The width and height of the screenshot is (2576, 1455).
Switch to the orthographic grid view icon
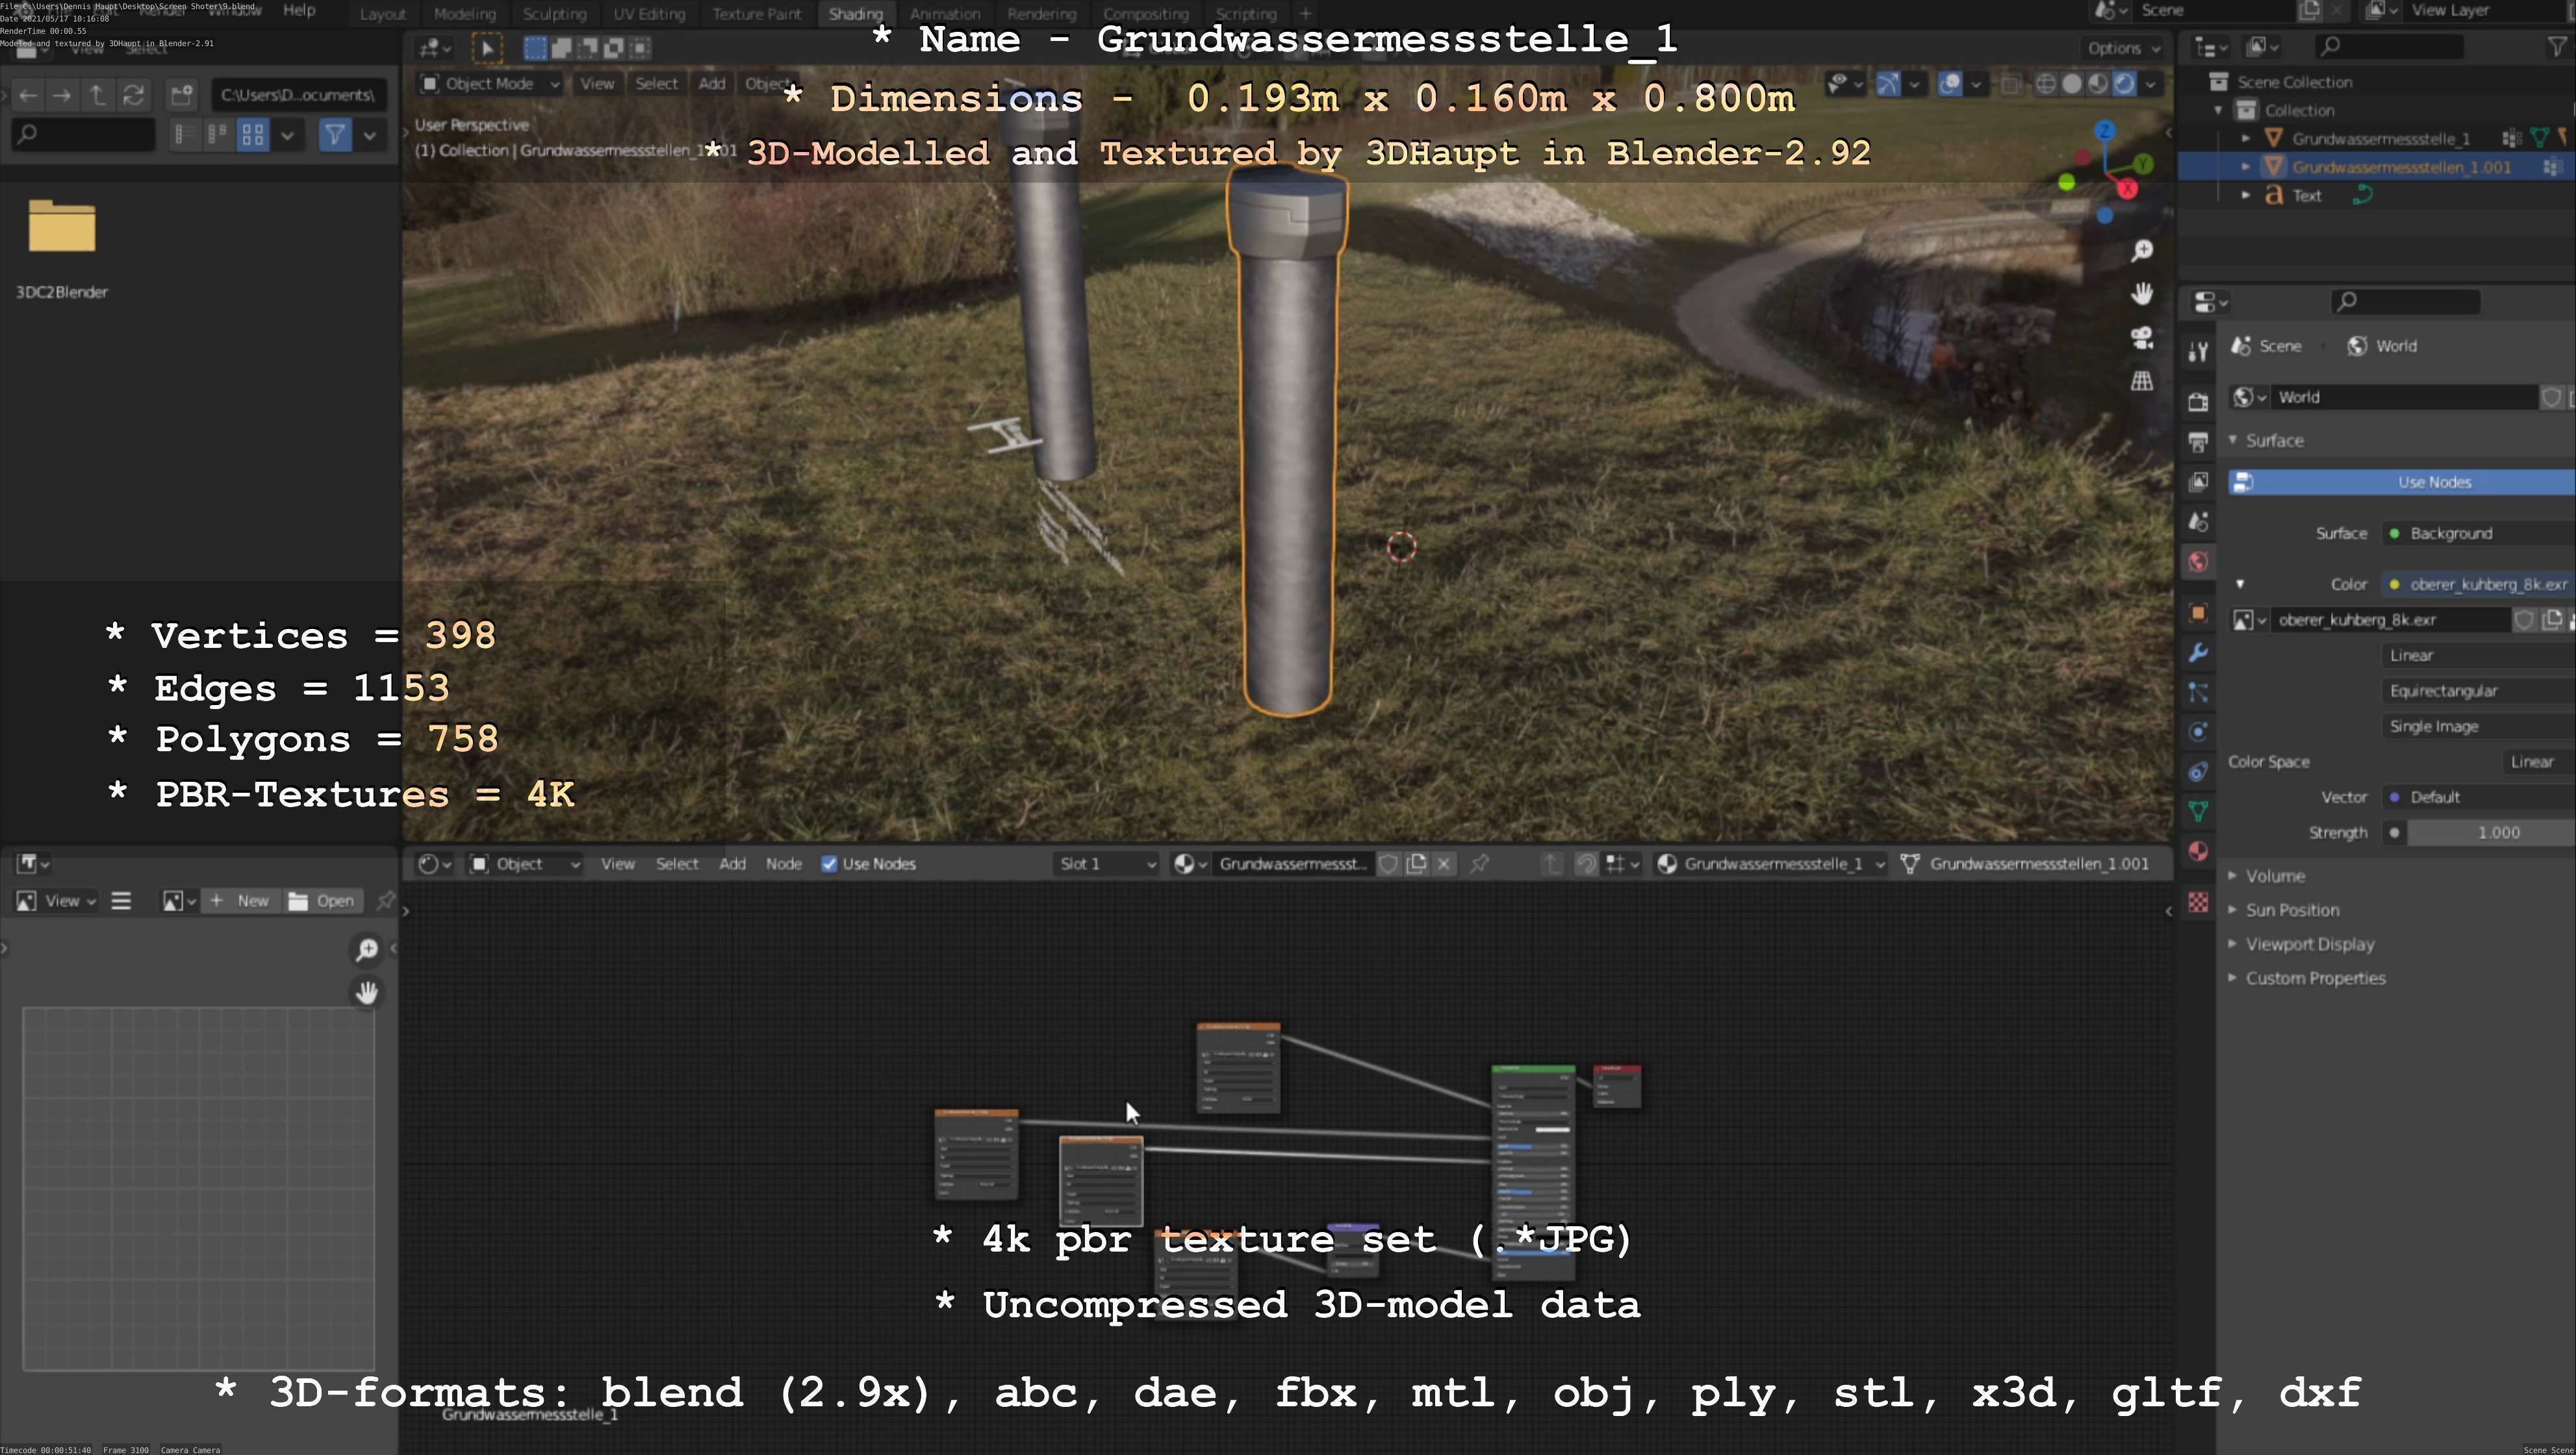(x=2141, y=381)
